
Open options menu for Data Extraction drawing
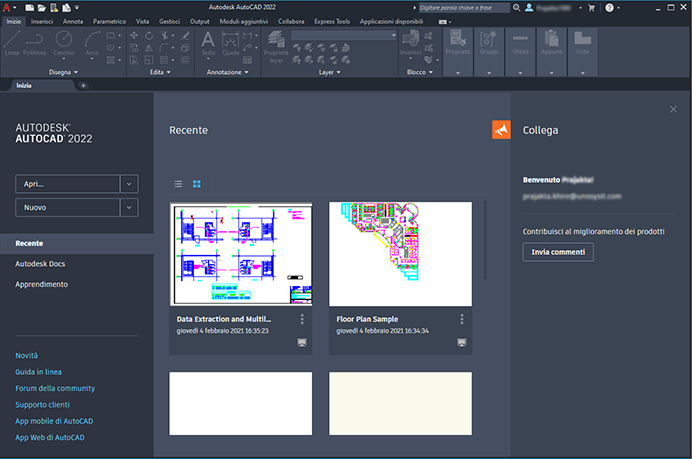(x=302, y=319)
